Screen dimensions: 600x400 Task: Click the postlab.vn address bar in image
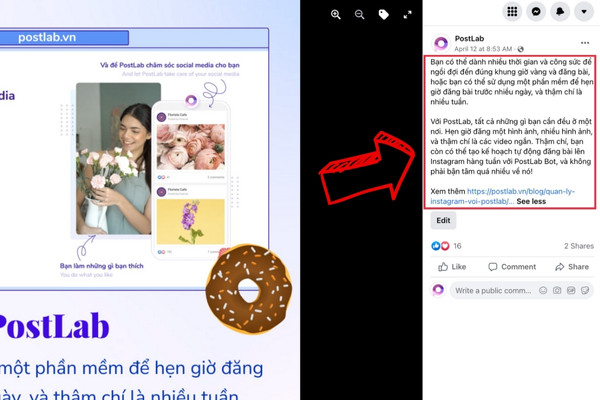coord(64,38)
